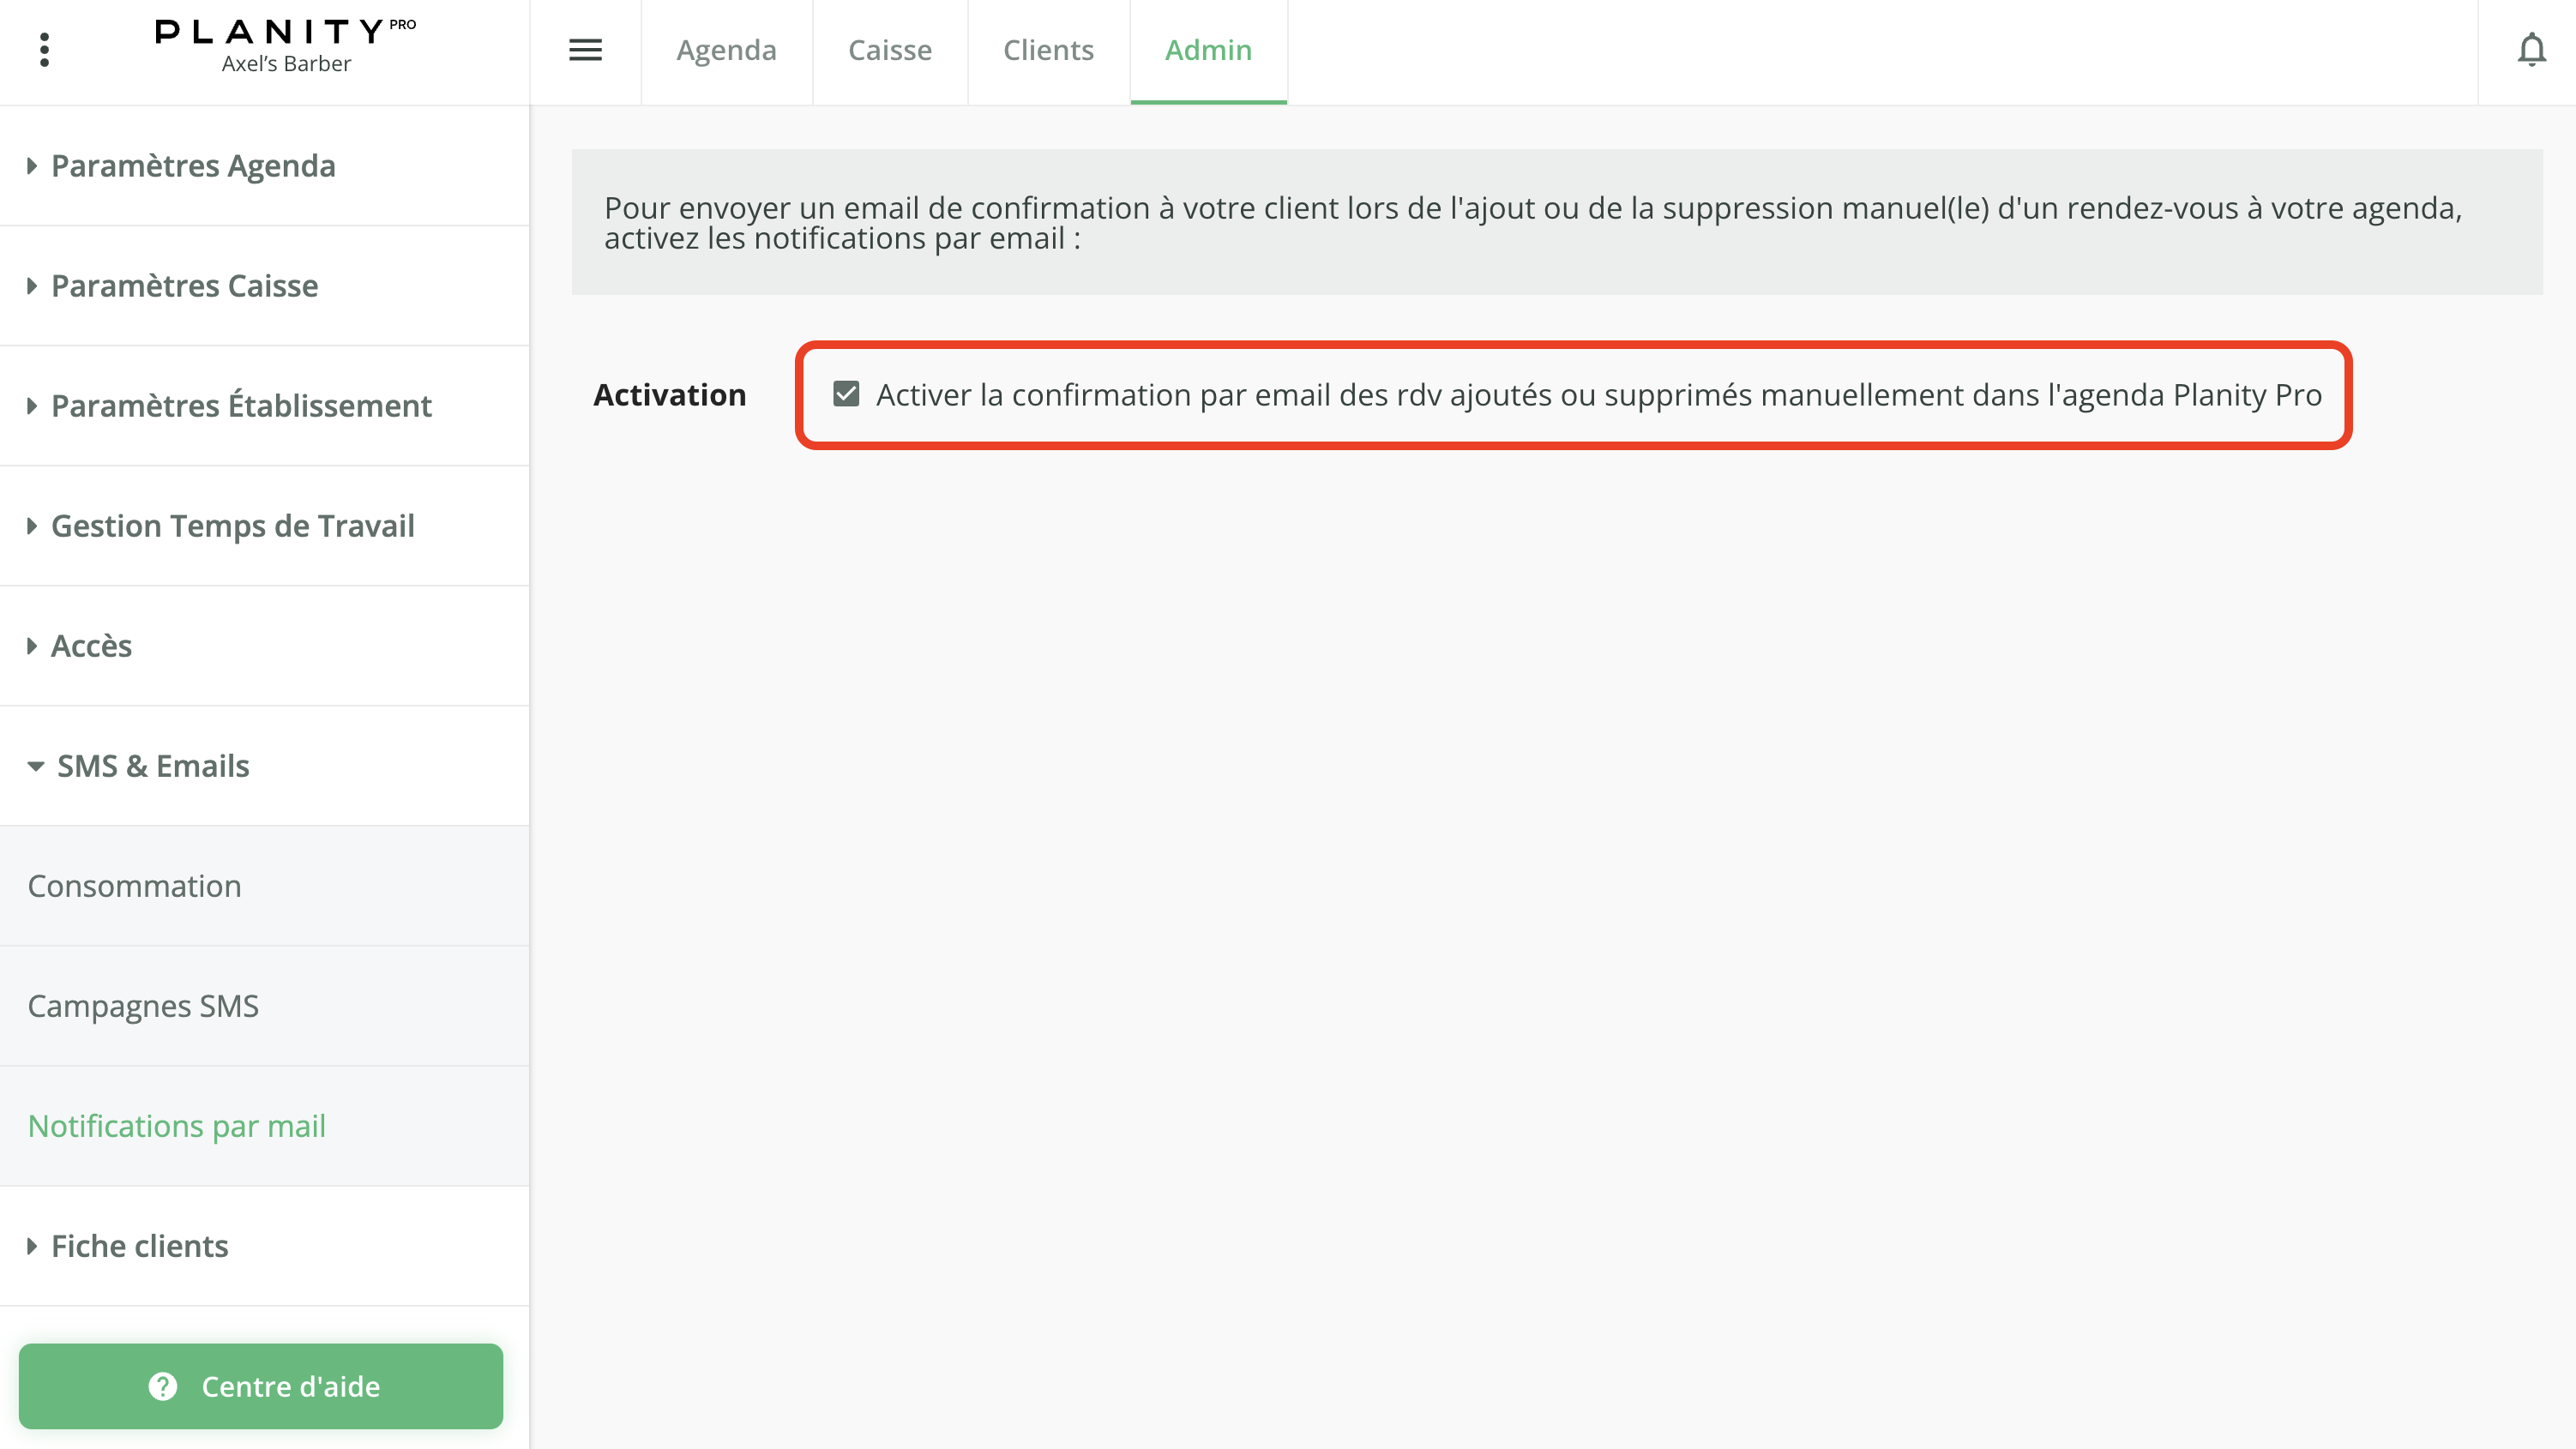Image resolution: width=2576 pixels, height=1449 pixels.
Task: Click the help question-mark icon
Action: pyautogui.click(x=163, y=1386)
